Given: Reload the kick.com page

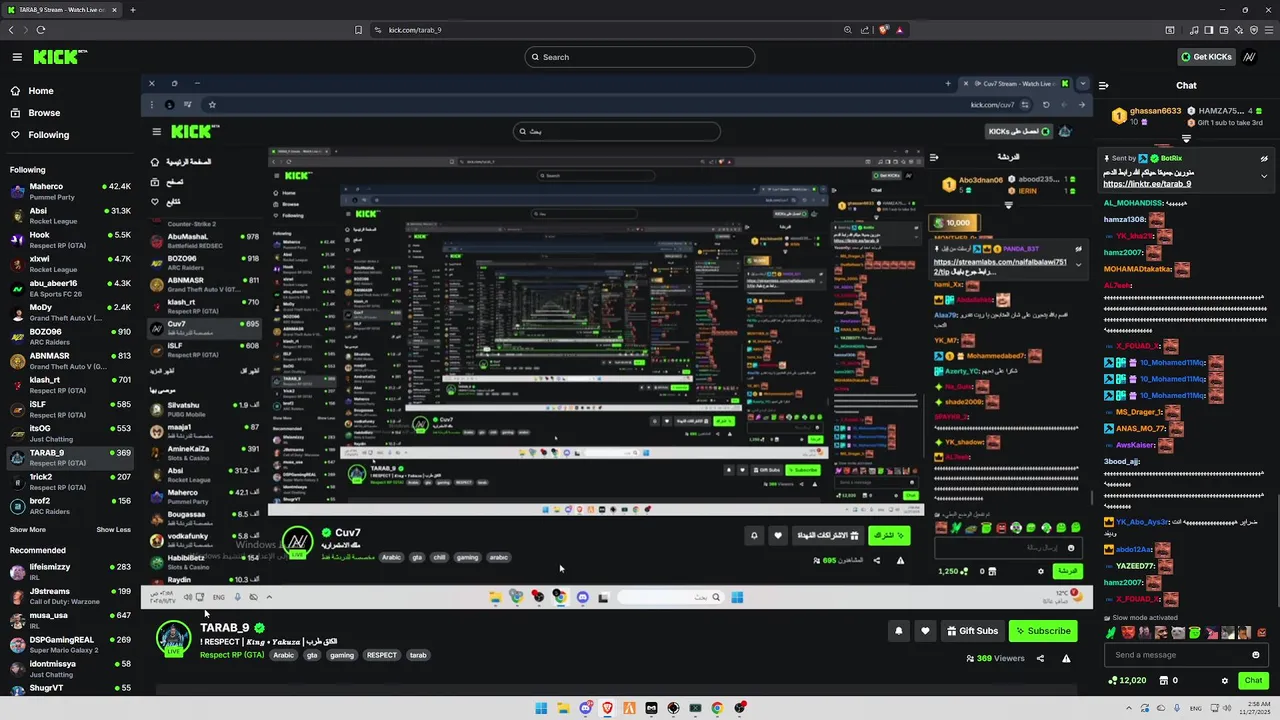Looking at the screenshot, I should (41, 30).
